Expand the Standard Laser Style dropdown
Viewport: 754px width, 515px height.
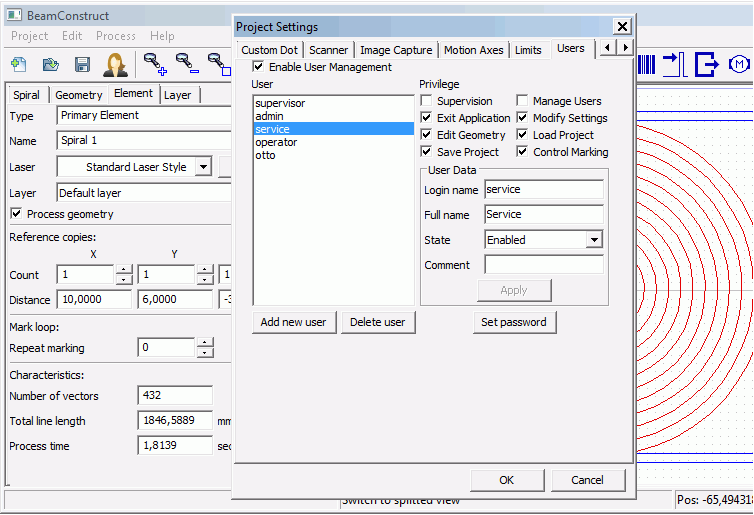203,167
